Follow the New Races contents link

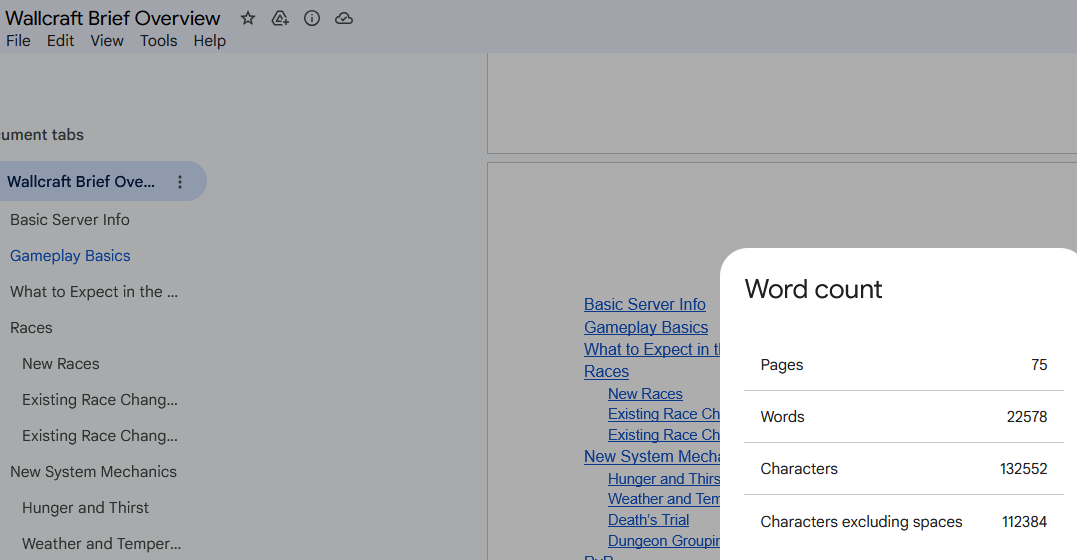[x=645, y=394]
